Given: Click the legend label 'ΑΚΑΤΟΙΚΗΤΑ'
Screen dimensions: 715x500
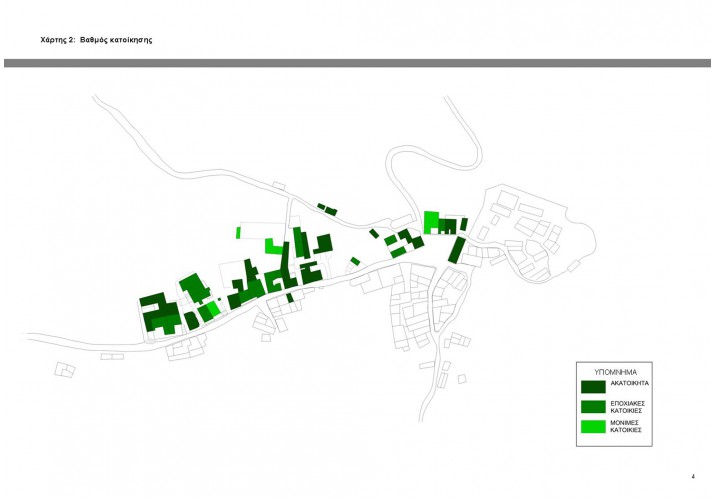Looking at the screenshot, I should click(629, 383).
